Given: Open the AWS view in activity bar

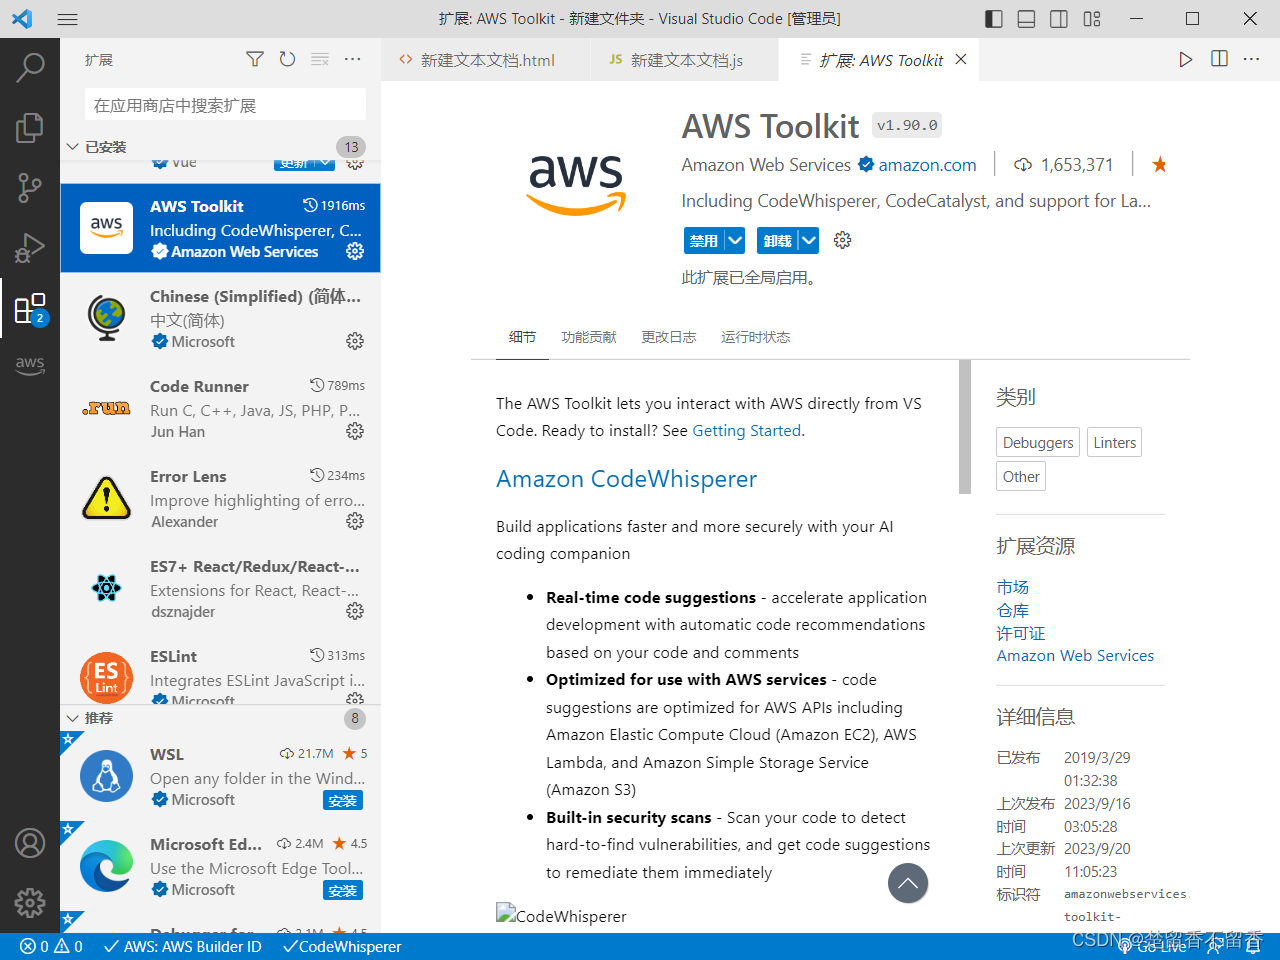Looking at the screenshot, I should [x=30, y=365].
